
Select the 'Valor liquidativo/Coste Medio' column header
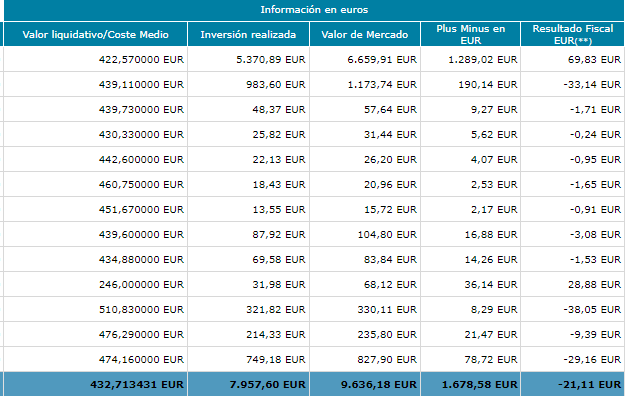[x=95, y=34]
